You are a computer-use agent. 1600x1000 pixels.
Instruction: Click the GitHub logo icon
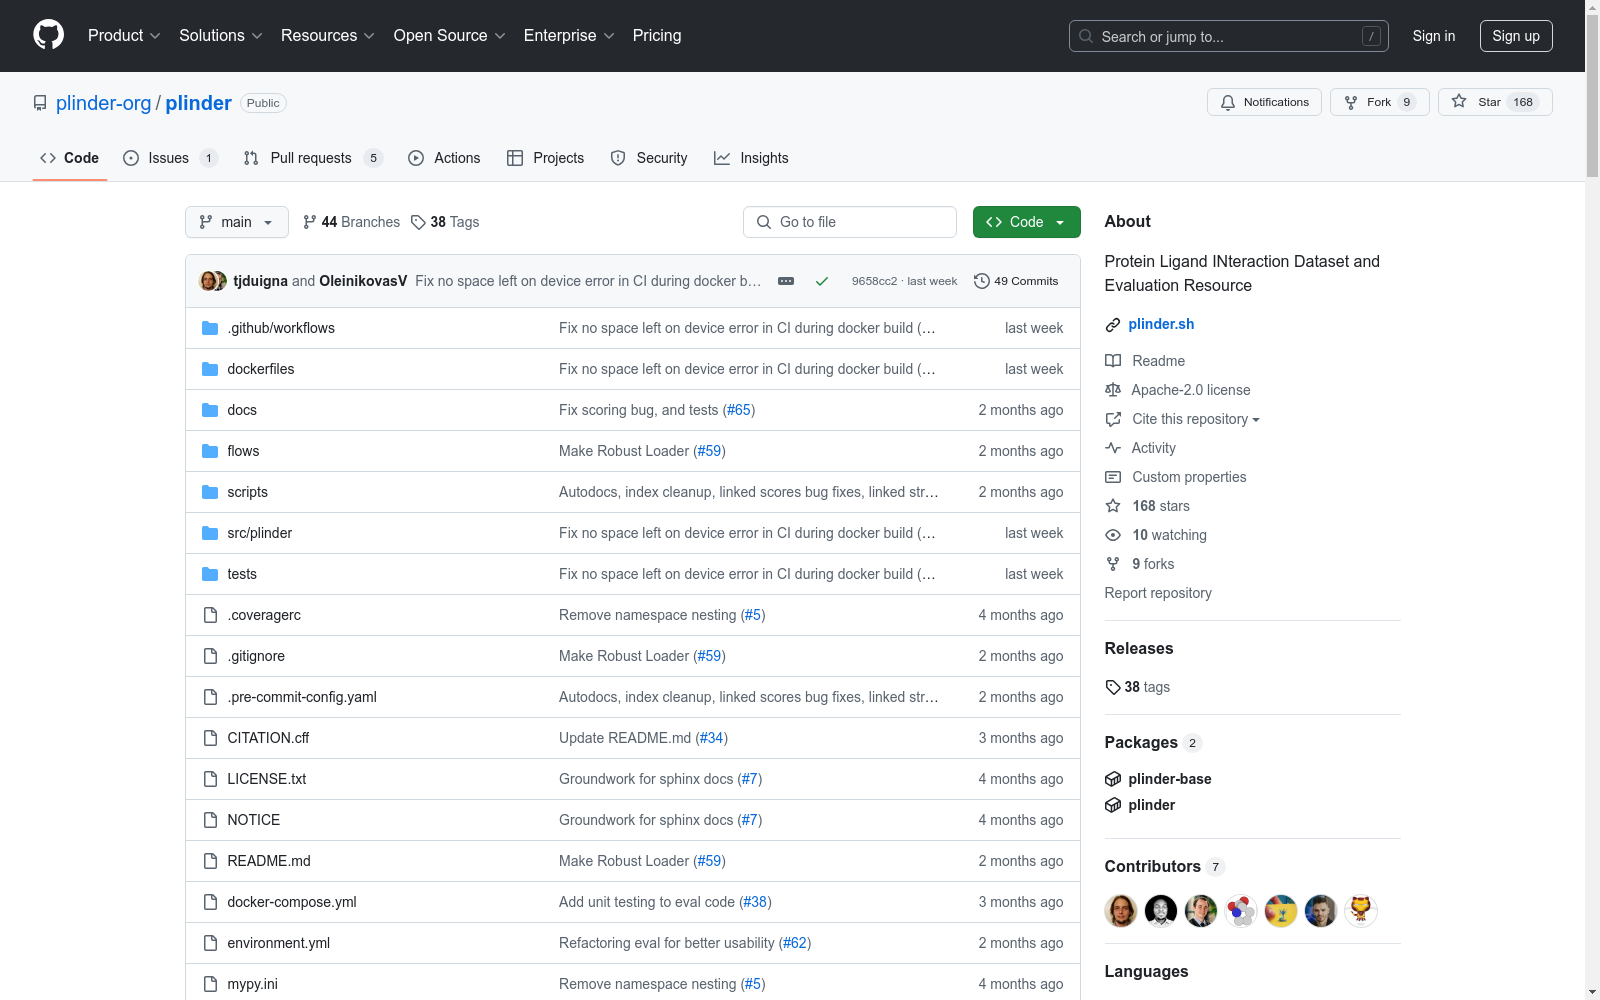(x=48, y=35)
